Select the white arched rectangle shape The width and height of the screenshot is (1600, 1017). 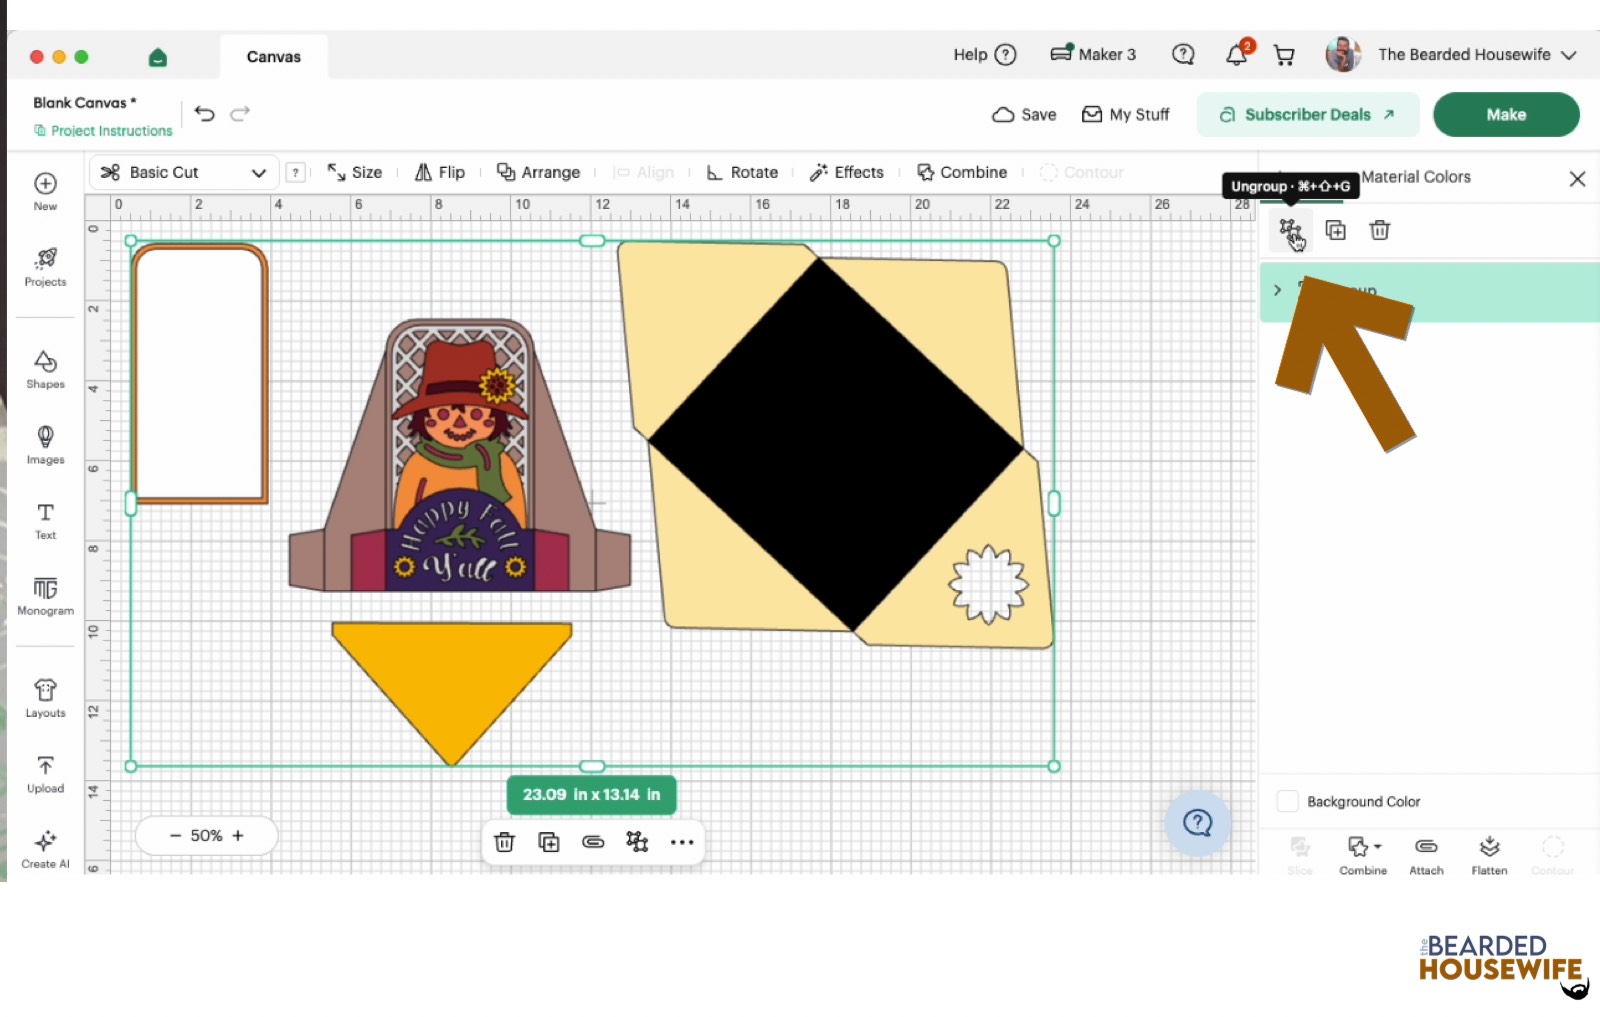pos(200,372)
